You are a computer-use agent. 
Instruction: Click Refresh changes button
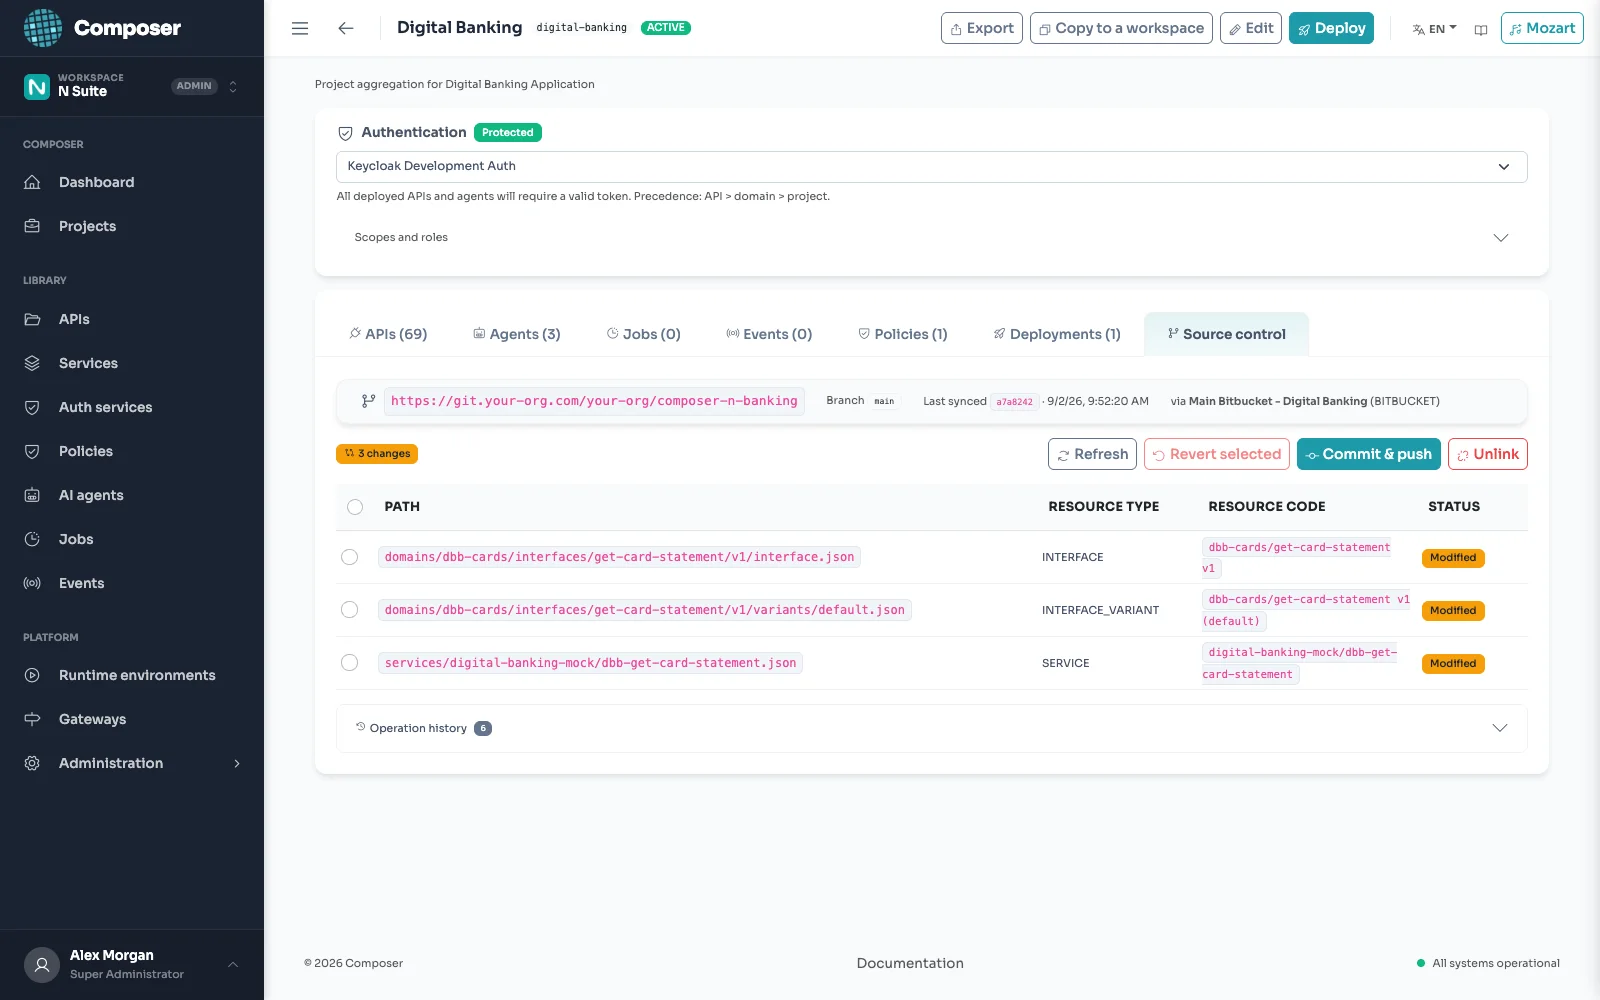tap(1093, 454)
